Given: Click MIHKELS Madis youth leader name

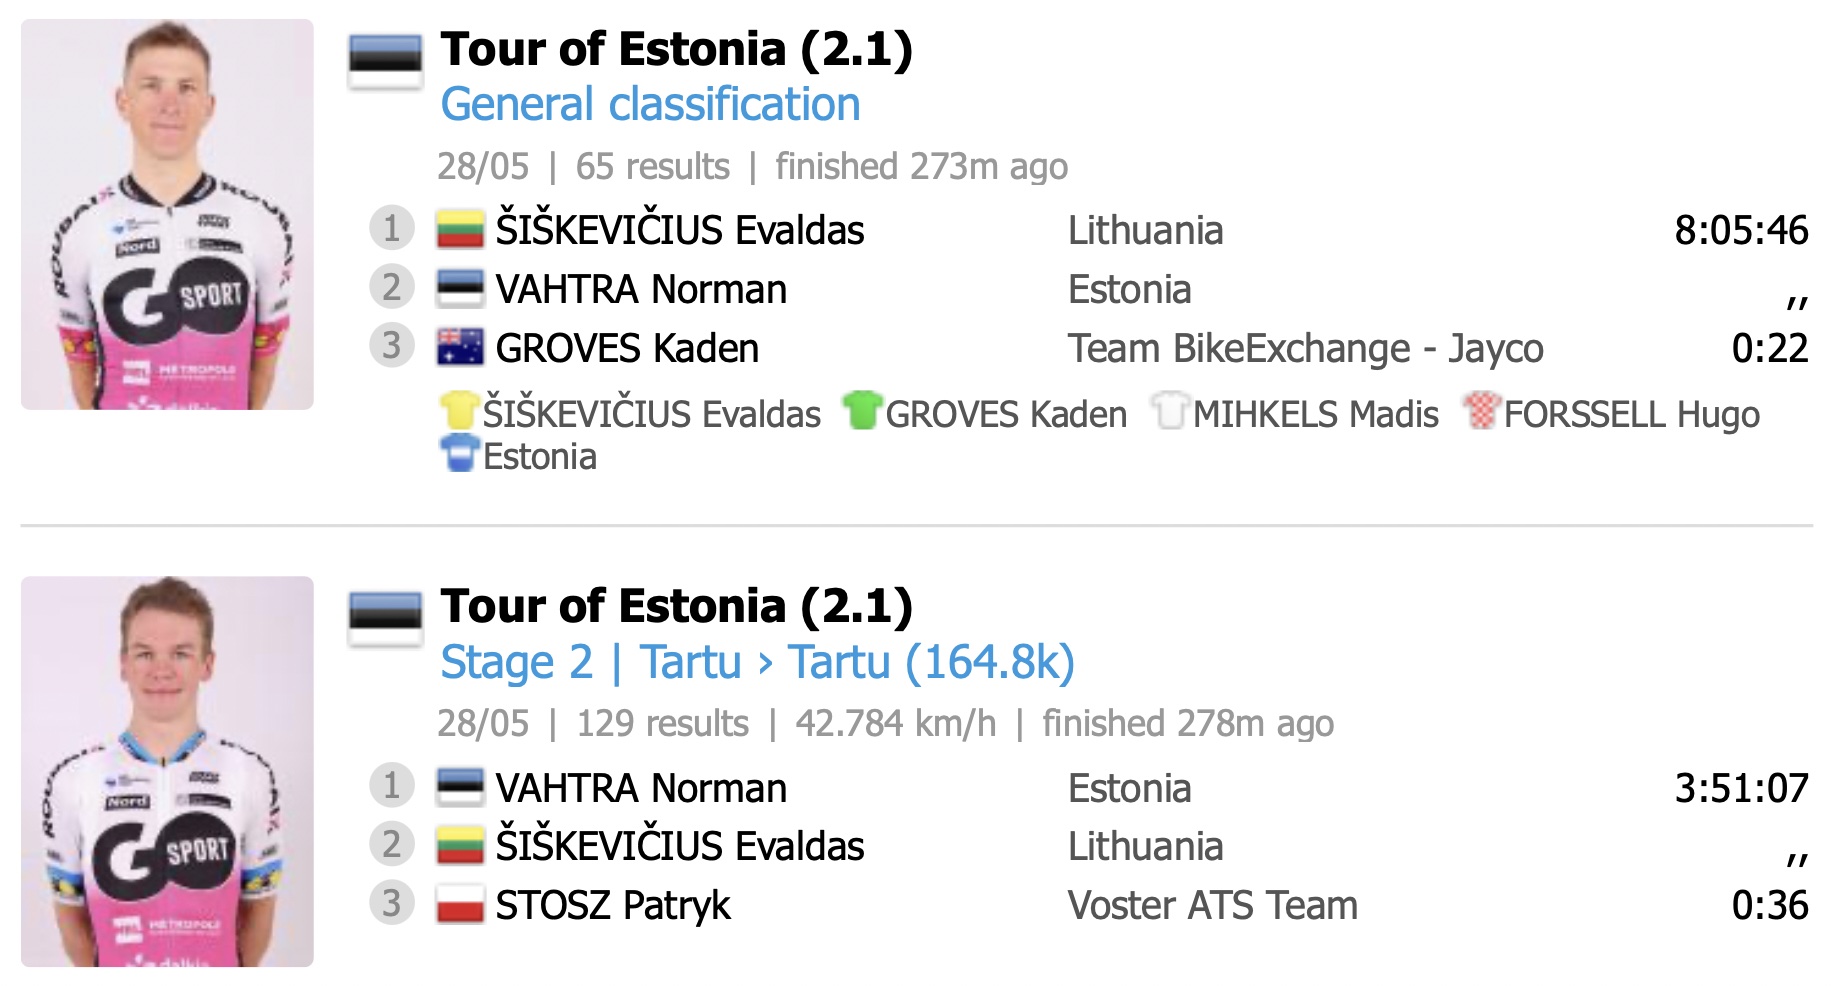Looking at the screenshot, I should click(x=1316, y=414).
